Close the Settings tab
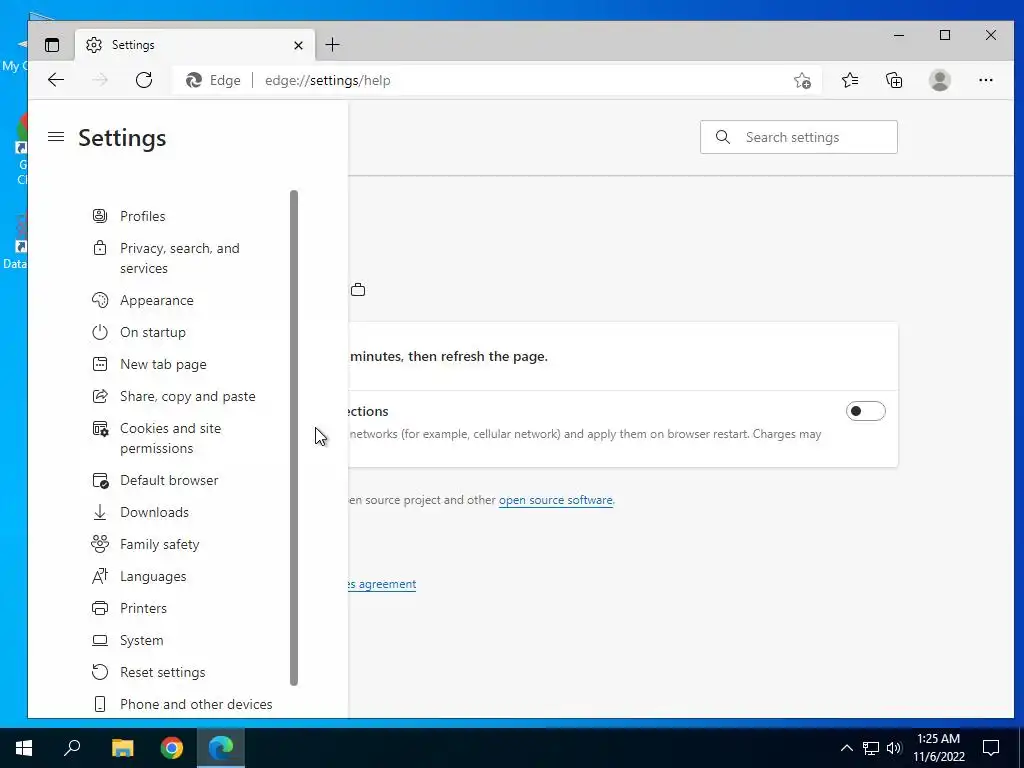Screen dimensions: 1024x768 298,45
